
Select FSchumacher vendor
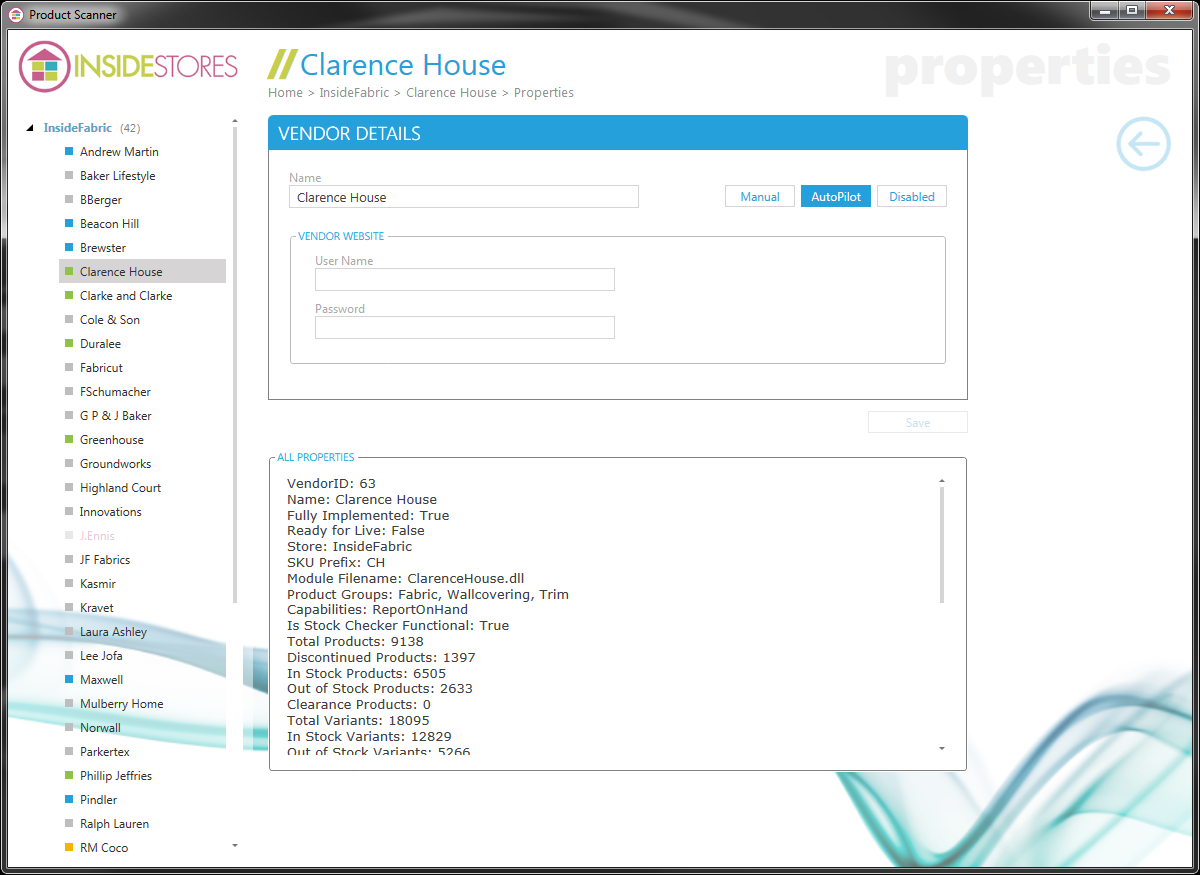pyautogui.click(x=115, y=392)
